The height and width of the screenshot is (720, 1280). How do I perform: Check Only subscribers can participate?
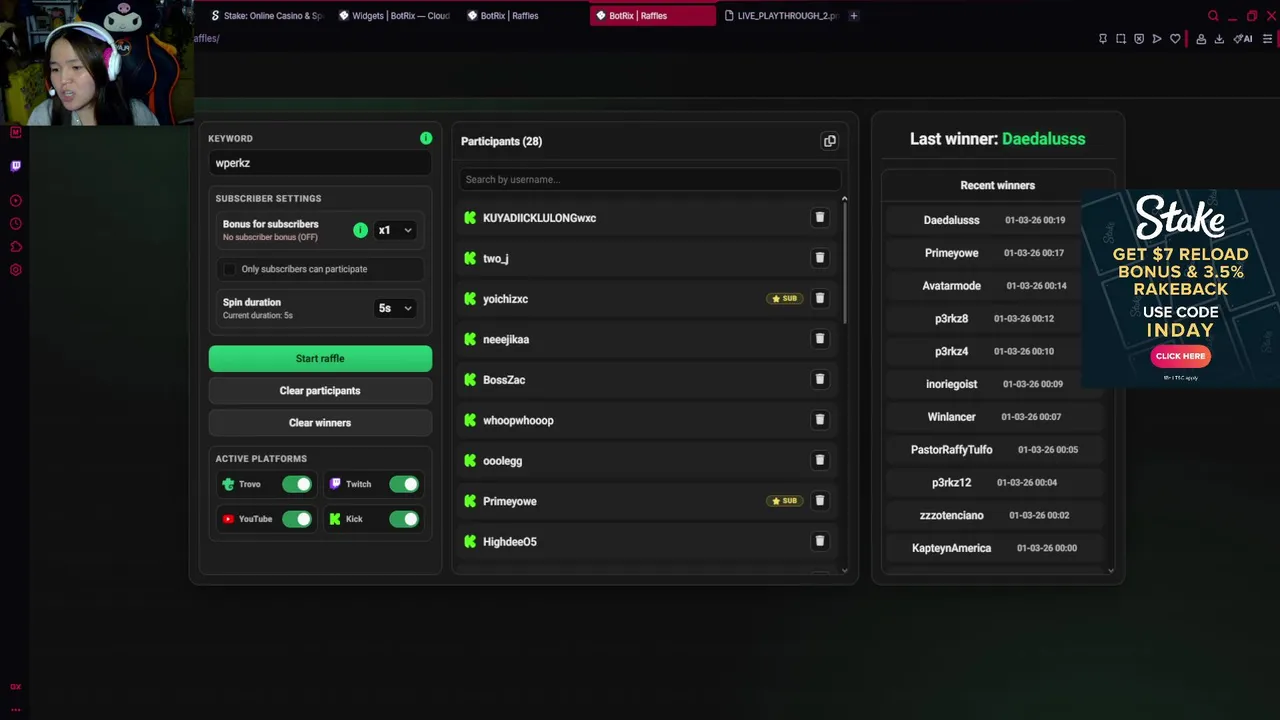229,269
